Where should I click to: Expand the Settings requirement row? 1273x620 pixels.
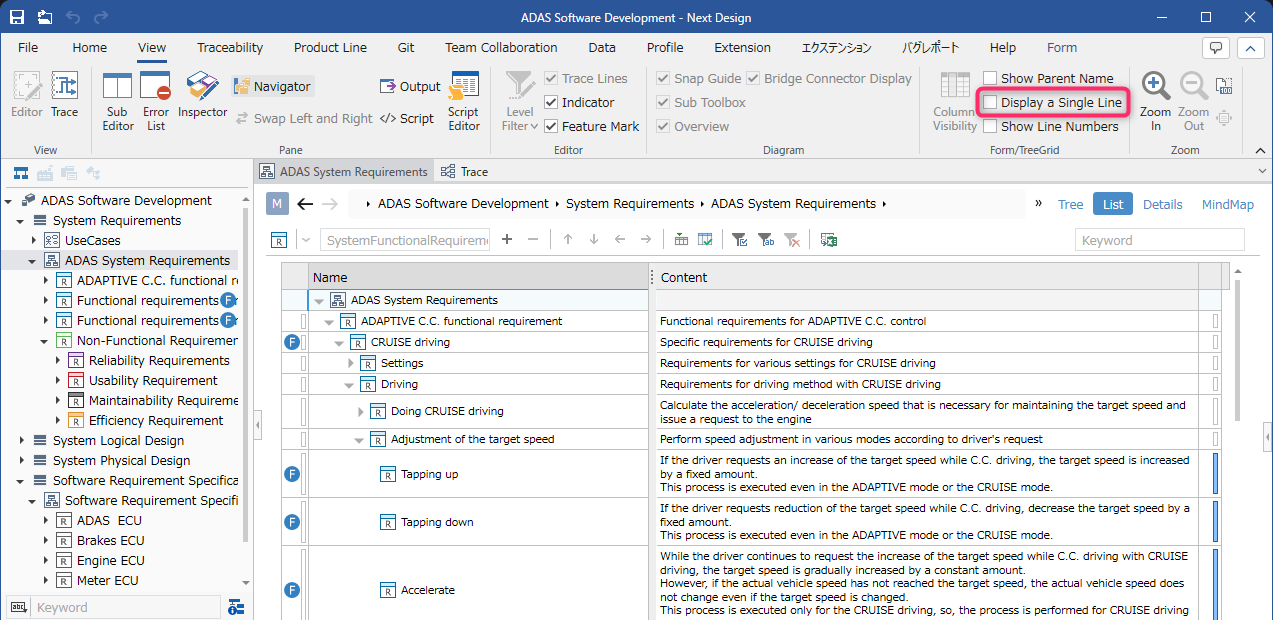coord(350,363)
